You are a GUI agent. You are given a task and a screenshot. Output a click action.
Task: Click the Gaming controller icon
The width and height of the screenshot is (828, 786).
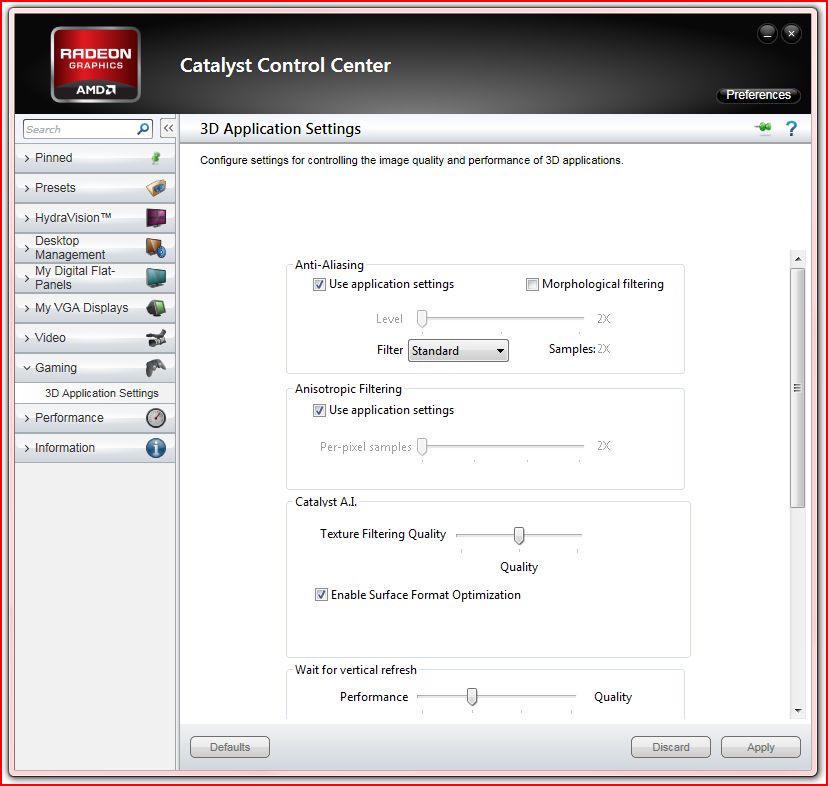click(x=156, y=367)
